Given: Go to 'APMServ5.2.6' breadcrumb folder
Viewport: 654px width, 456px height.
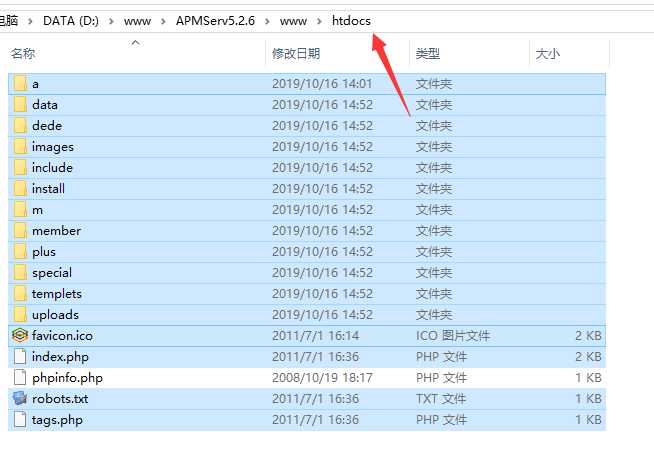Looking at the screenshot, I should tap(215, 21).
